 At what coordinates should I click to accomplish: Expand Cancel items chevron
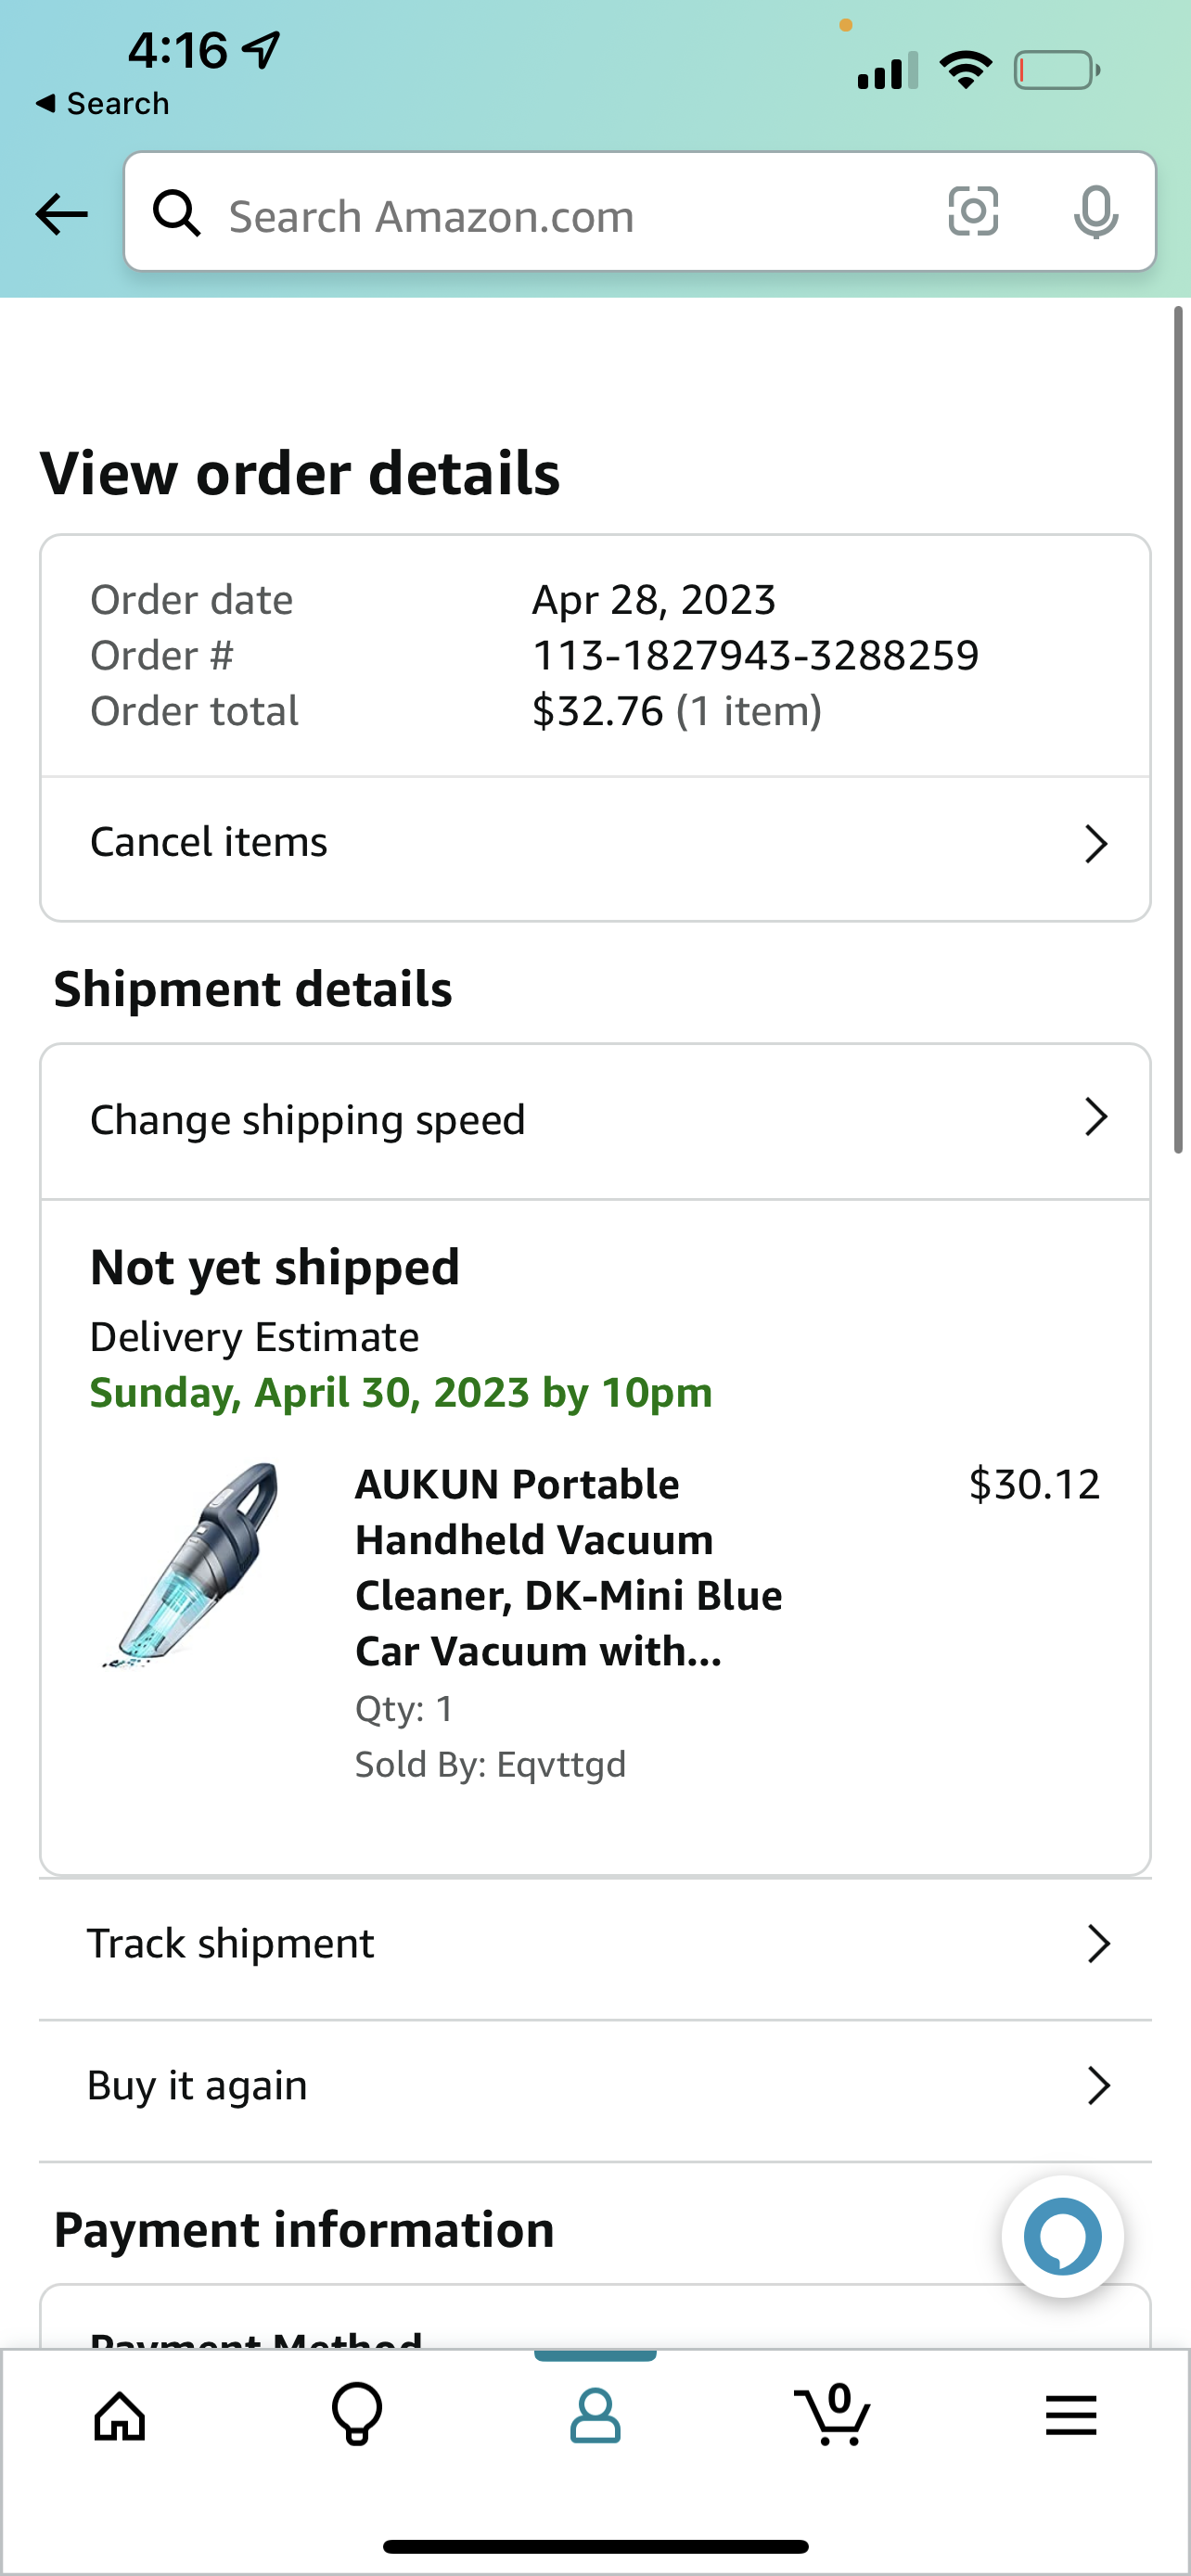1096,844
